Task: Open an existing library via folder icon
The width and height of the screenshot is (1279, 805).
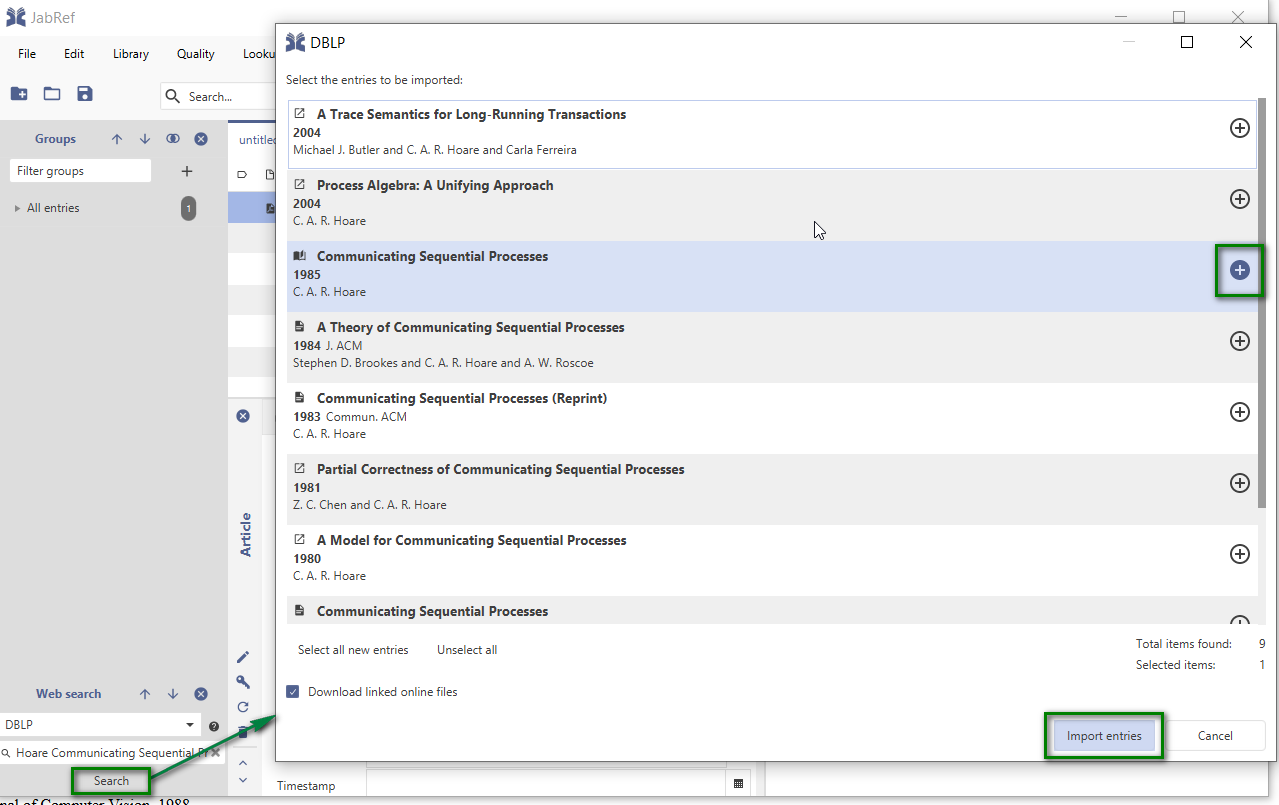Action: [52, 94]
